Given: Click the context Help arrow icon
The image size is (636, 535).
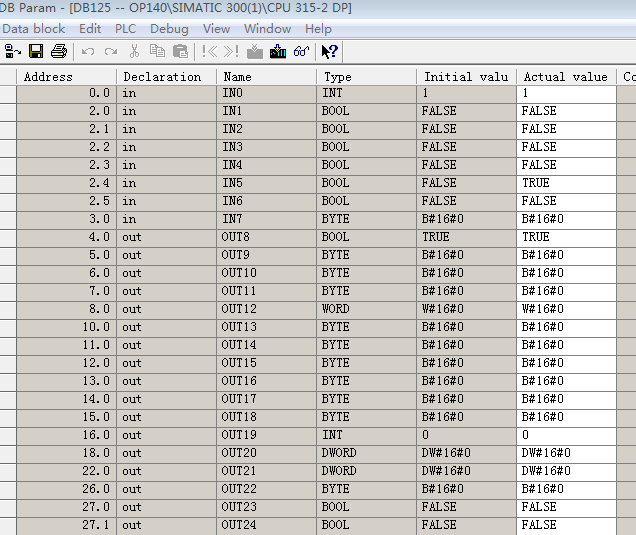Looking at the screenshot, I should 329,52.
